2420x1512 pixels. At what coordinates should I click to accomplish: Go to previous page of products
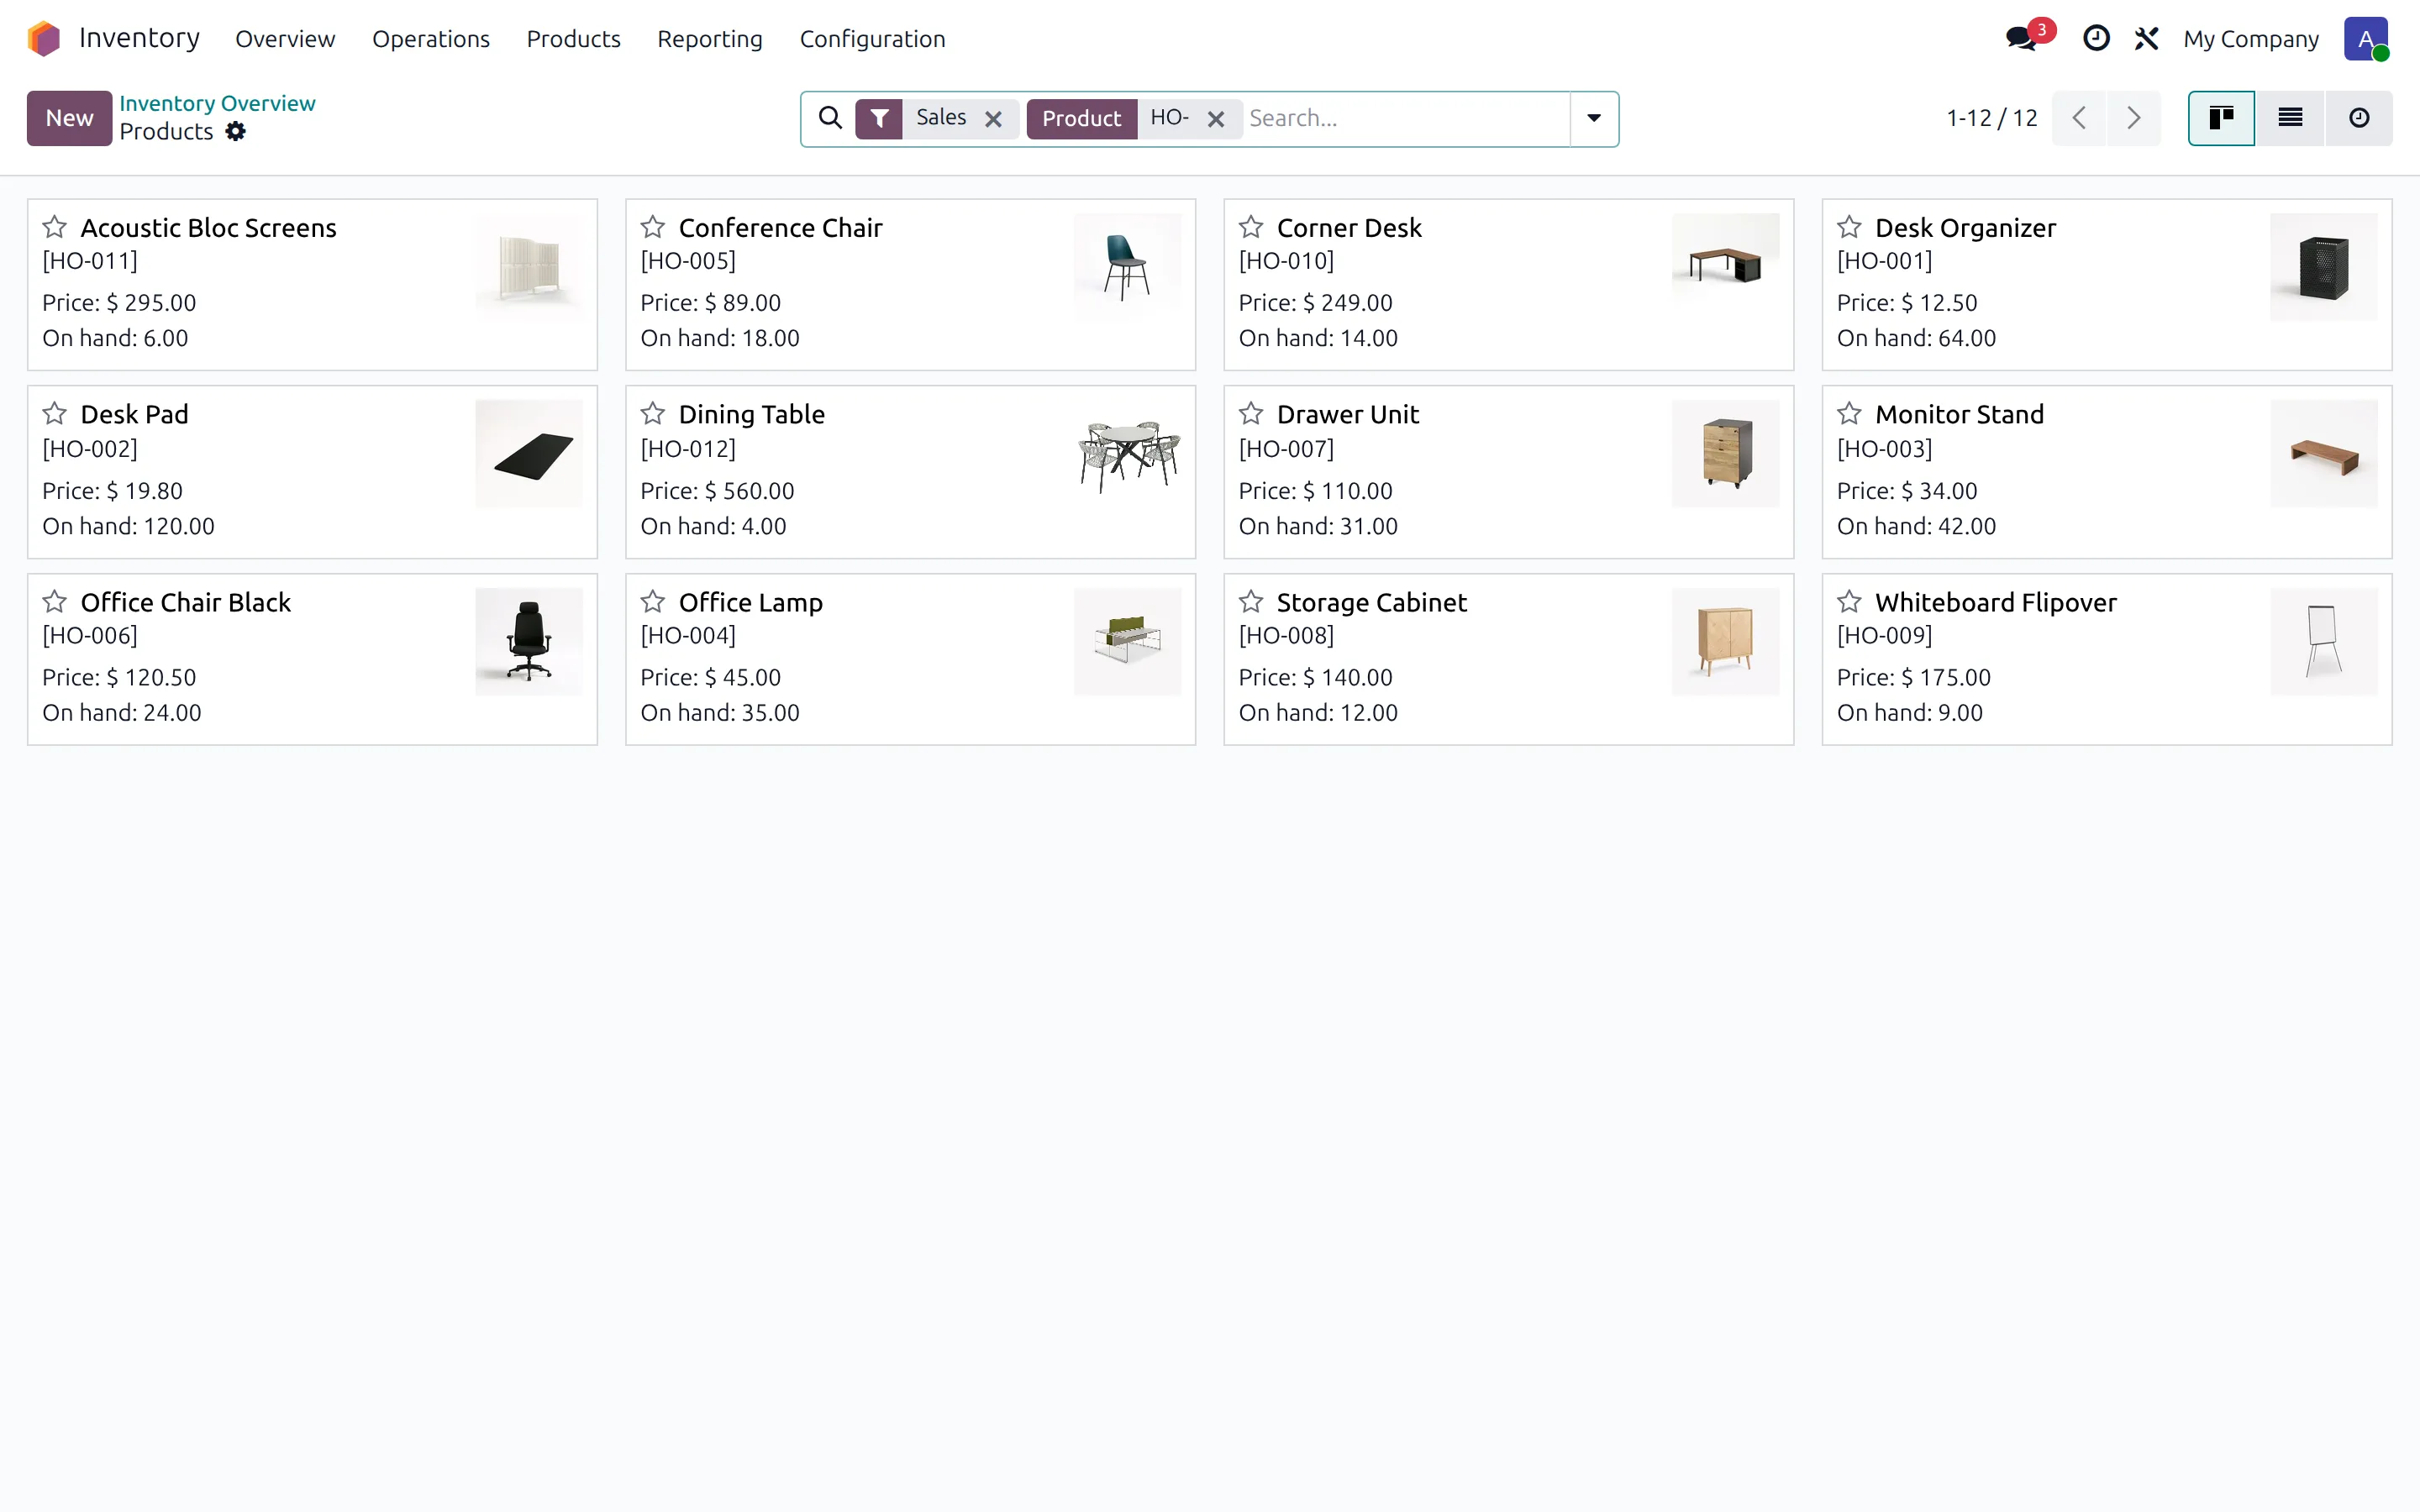coord(2079,118)
